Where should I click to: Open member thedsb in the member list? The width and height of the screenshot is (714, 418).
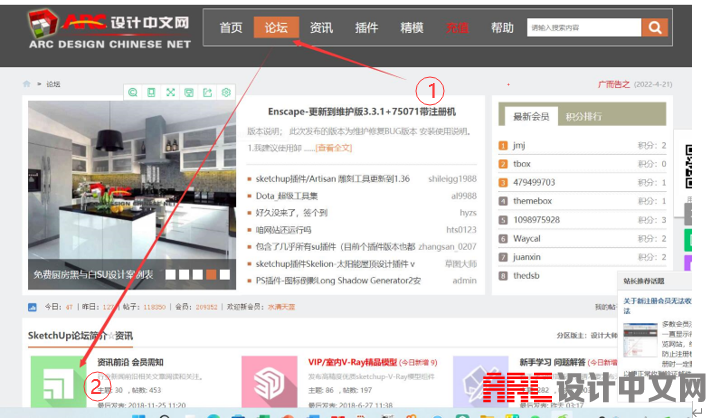click(526, 275)
